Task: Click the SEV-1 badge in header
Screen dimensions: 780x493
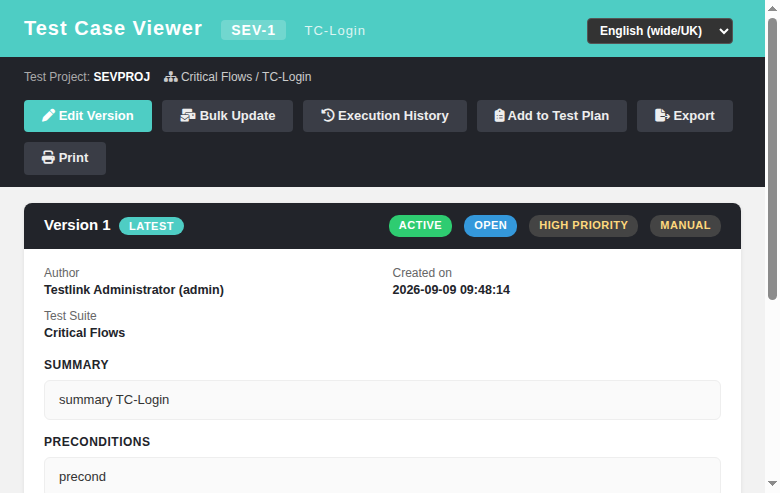Action: [x=253, y=30]
